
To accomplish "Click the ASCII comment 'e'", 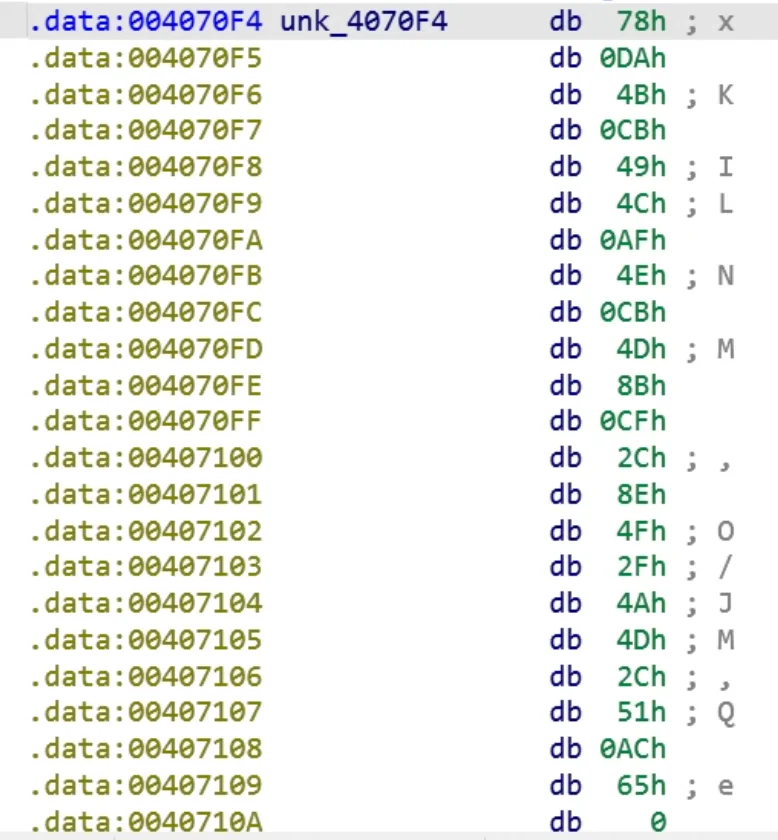I will click(x=725, y=786).
